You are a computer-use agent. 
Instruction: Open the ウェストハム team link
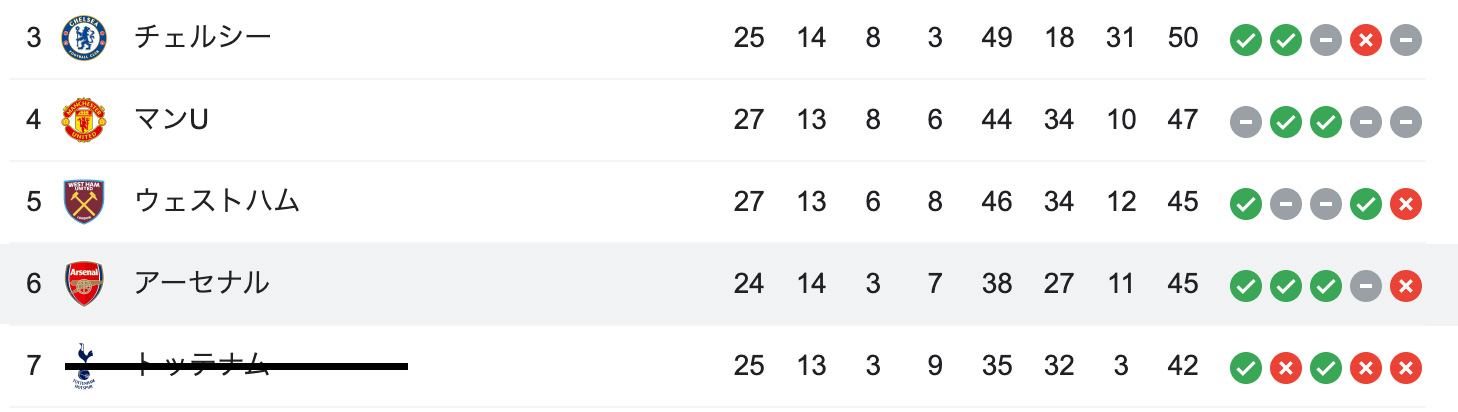point(217,201)
